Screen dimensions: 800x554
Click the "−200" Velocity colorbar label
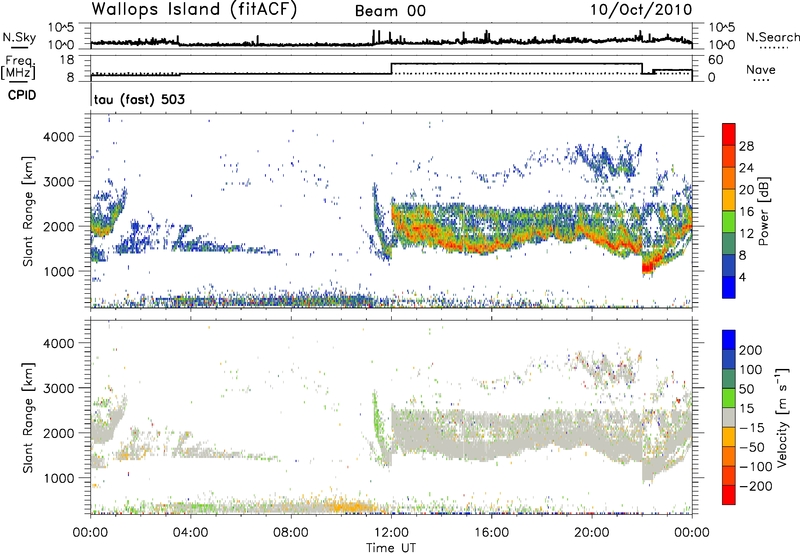click(x=756, y=486)
